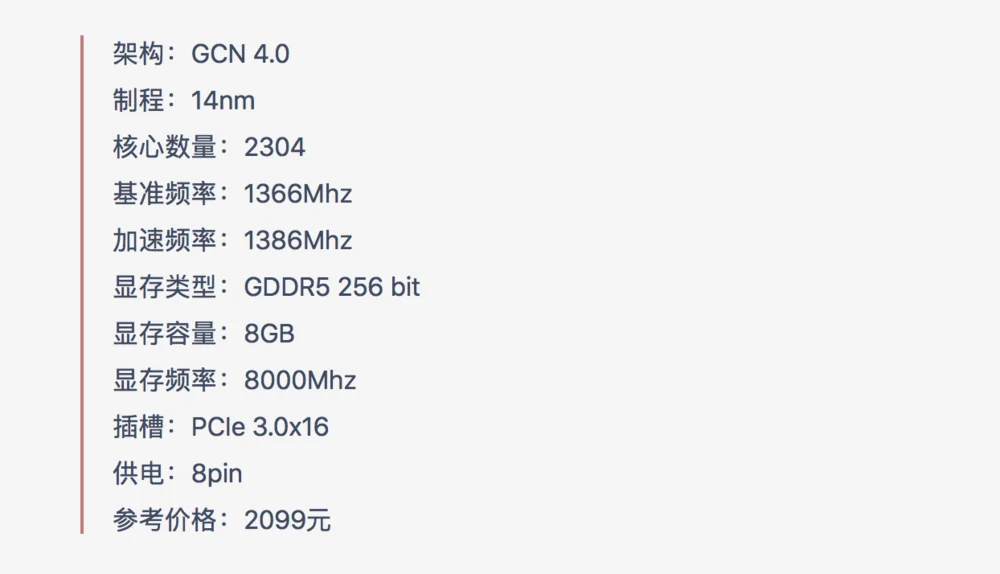1000x574 pixels.
Task: Select the 显存频率 8000Mhz line
Action: tap(235, 380)
